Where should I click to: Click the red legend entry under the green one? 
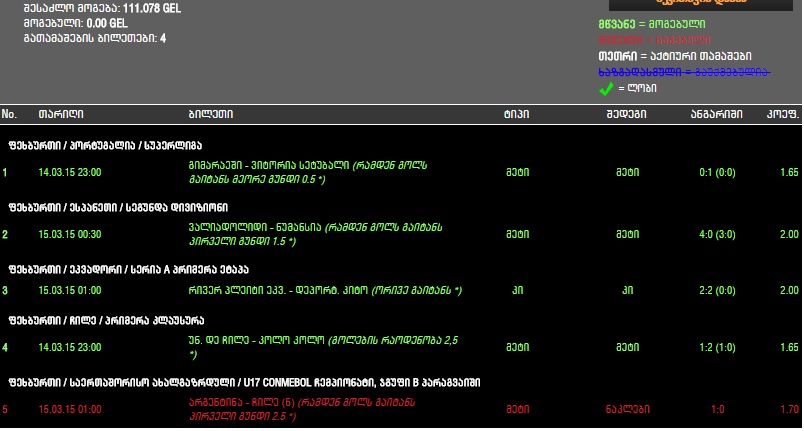pyautogui.click(x=654, y=40)
